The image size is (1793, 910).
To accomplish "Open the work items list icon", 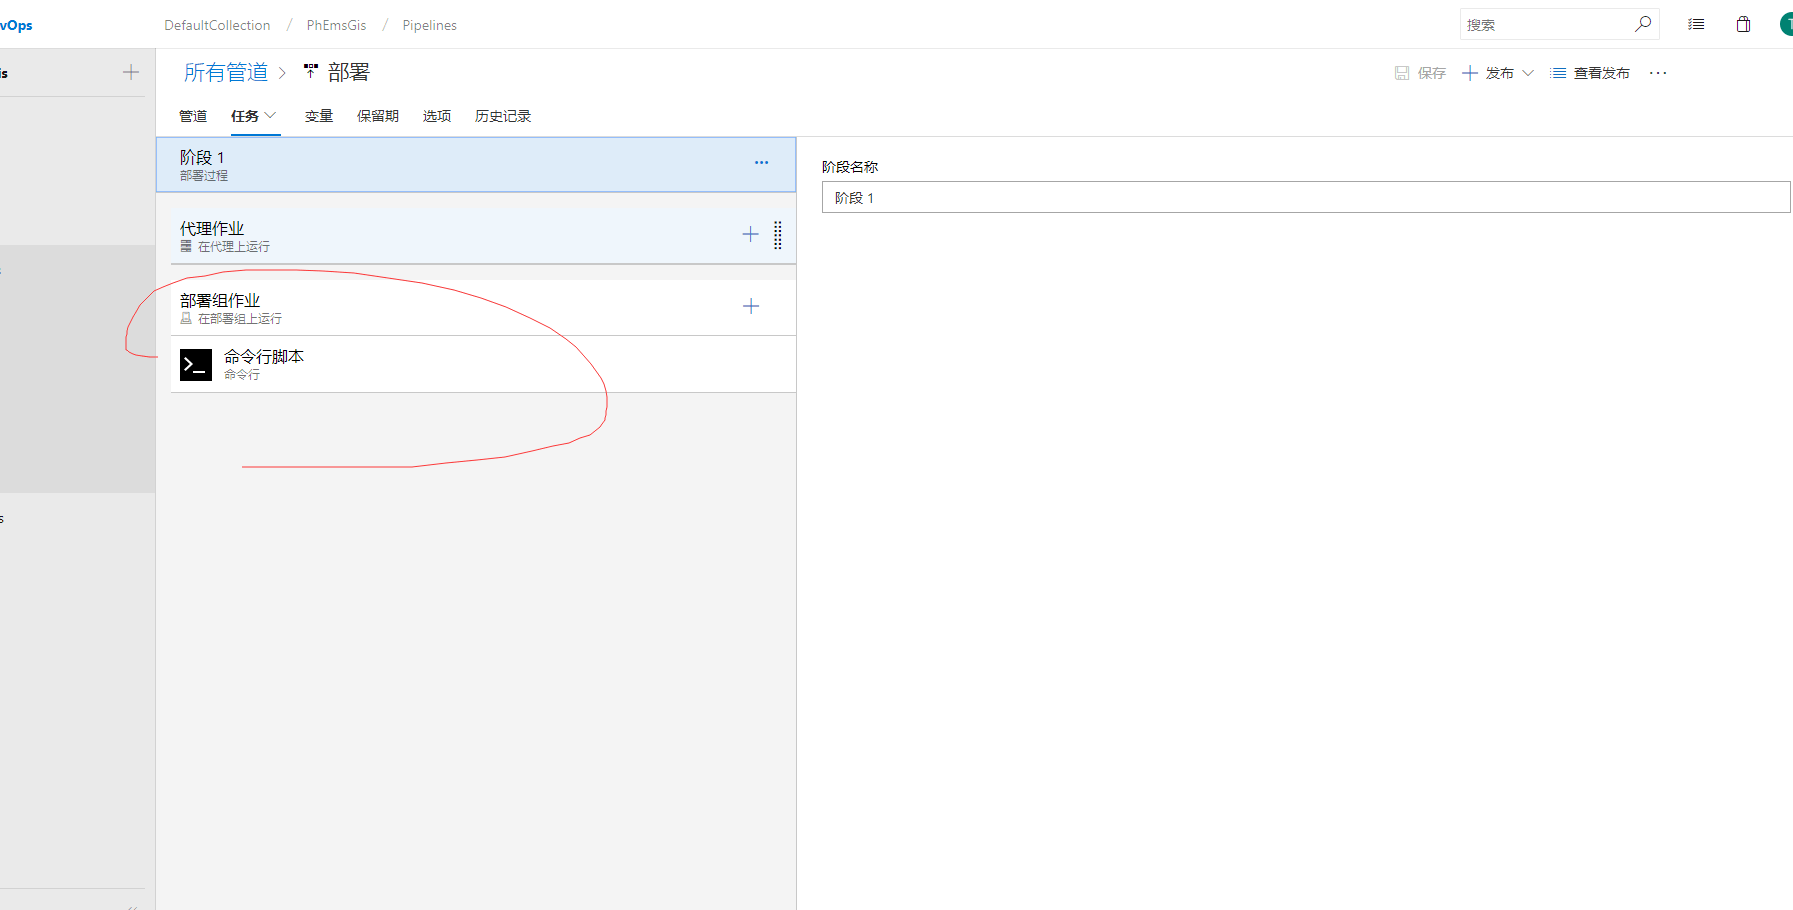I will (1696, 24).
